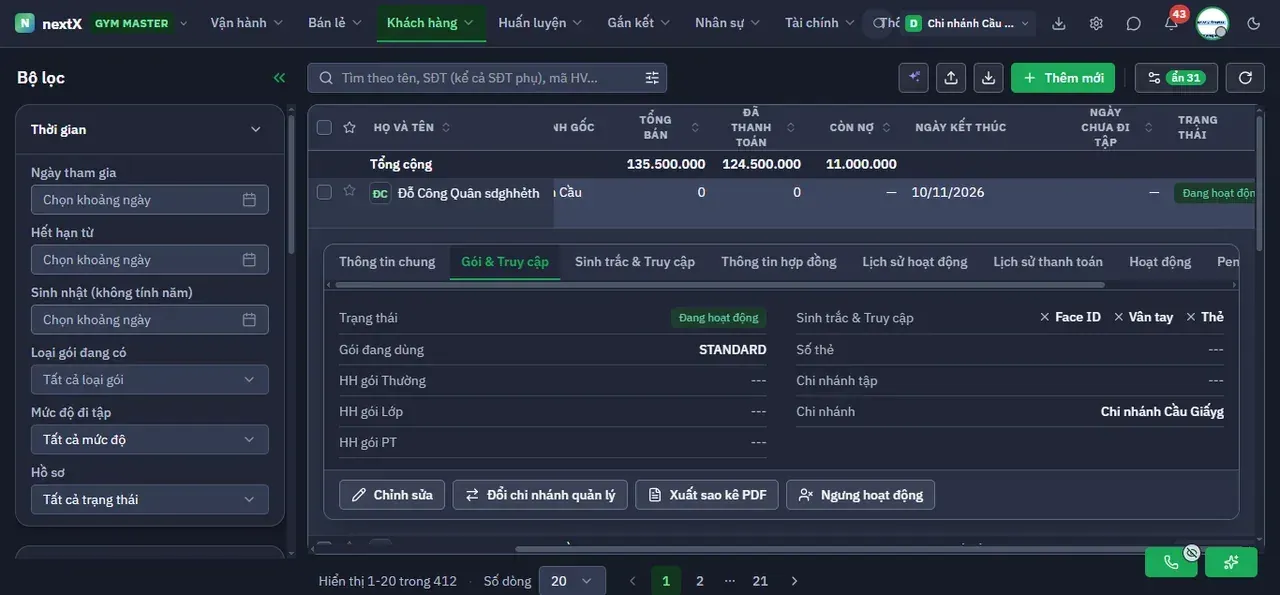Star the Đỗ Công Quân customer row
The width and height of the screenshot is (1280, 595).
point(349,191)
